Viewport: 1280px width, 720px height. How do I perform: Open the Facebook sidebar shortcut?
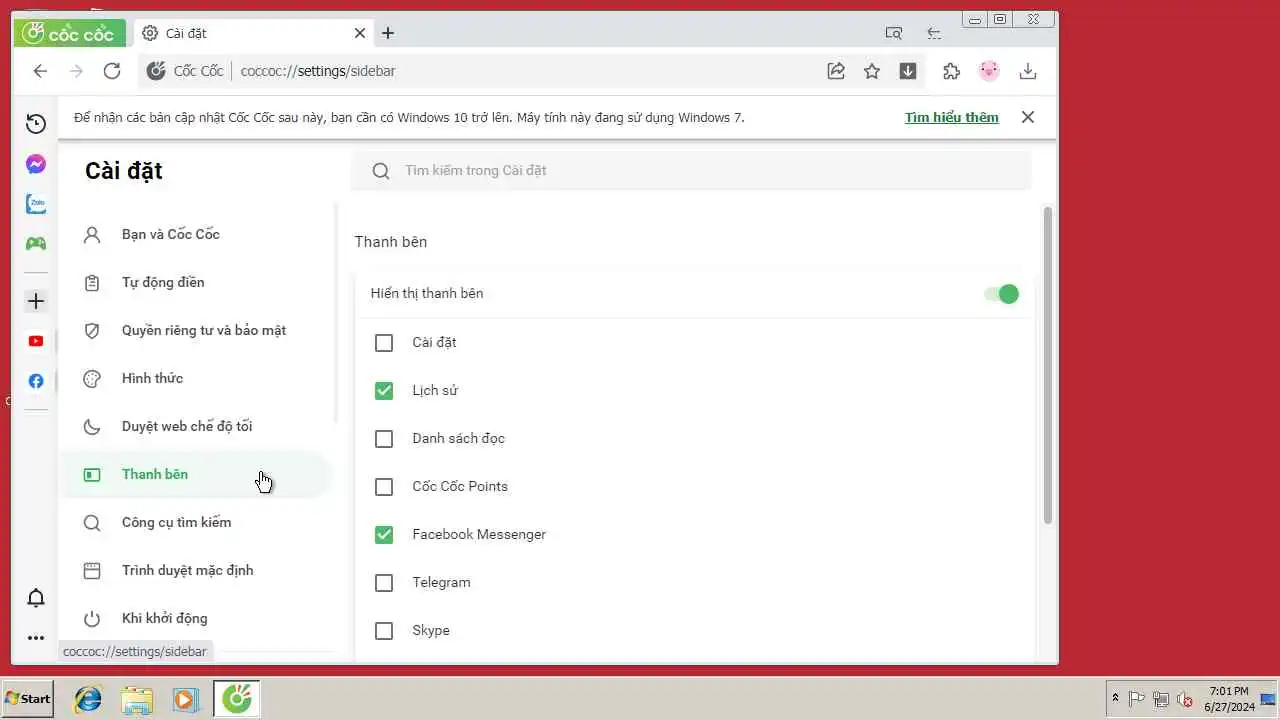[36, 381]
